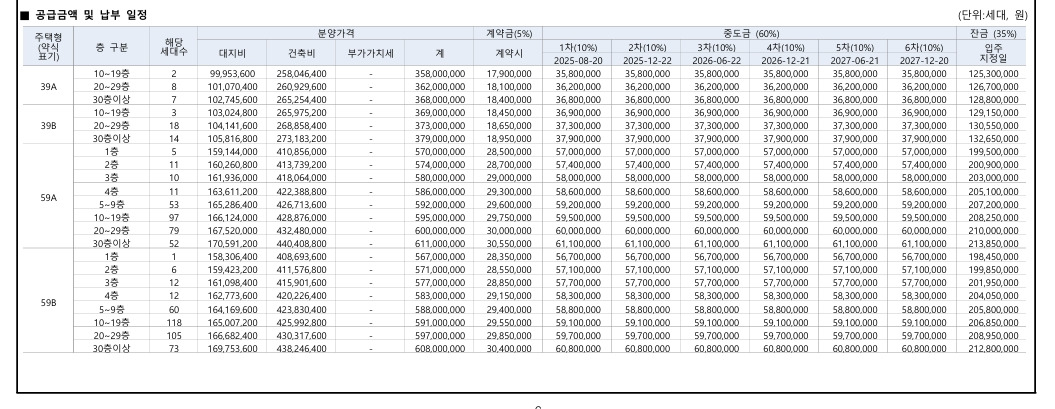1055x409 pixels.
Task: Select the total price '600,000,000'
Action: (x=439, y=231)
